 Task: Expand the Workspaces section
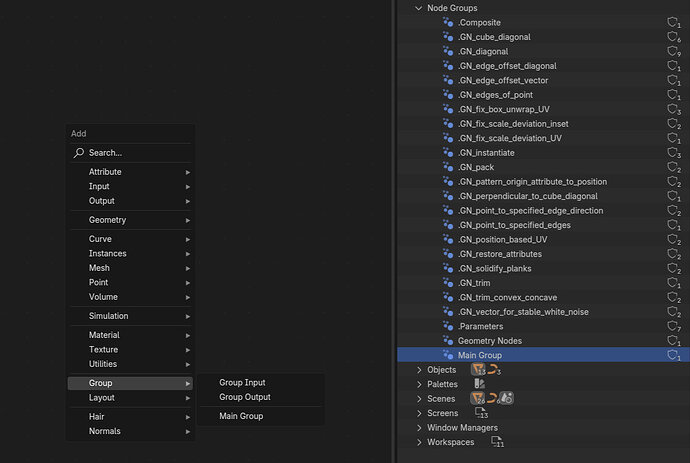[418, 442]
